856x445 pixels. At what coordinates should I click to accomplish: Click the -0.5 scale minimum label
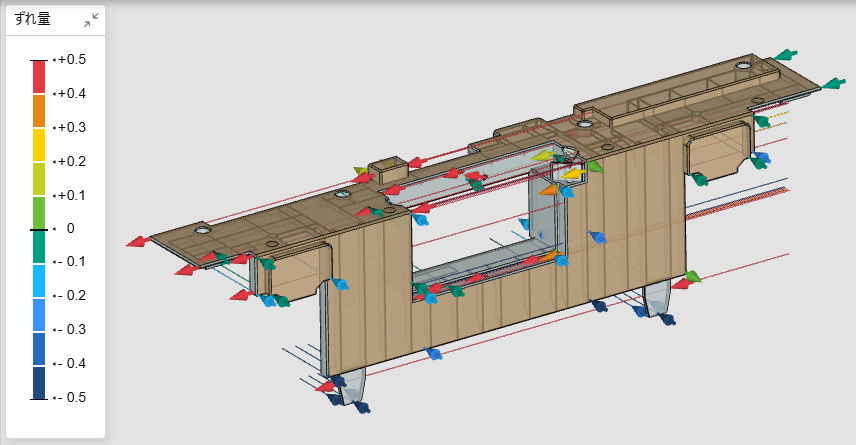point(72,397)
